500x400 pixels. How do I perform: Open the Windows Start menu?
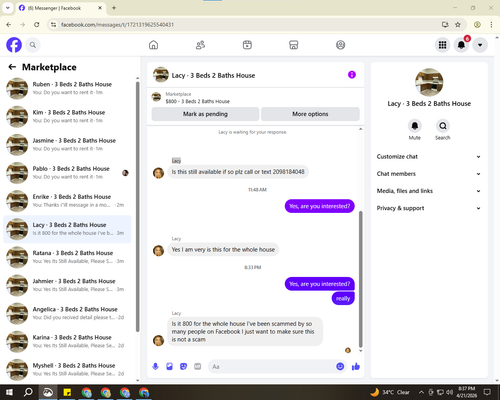click(x=9, y=392)
